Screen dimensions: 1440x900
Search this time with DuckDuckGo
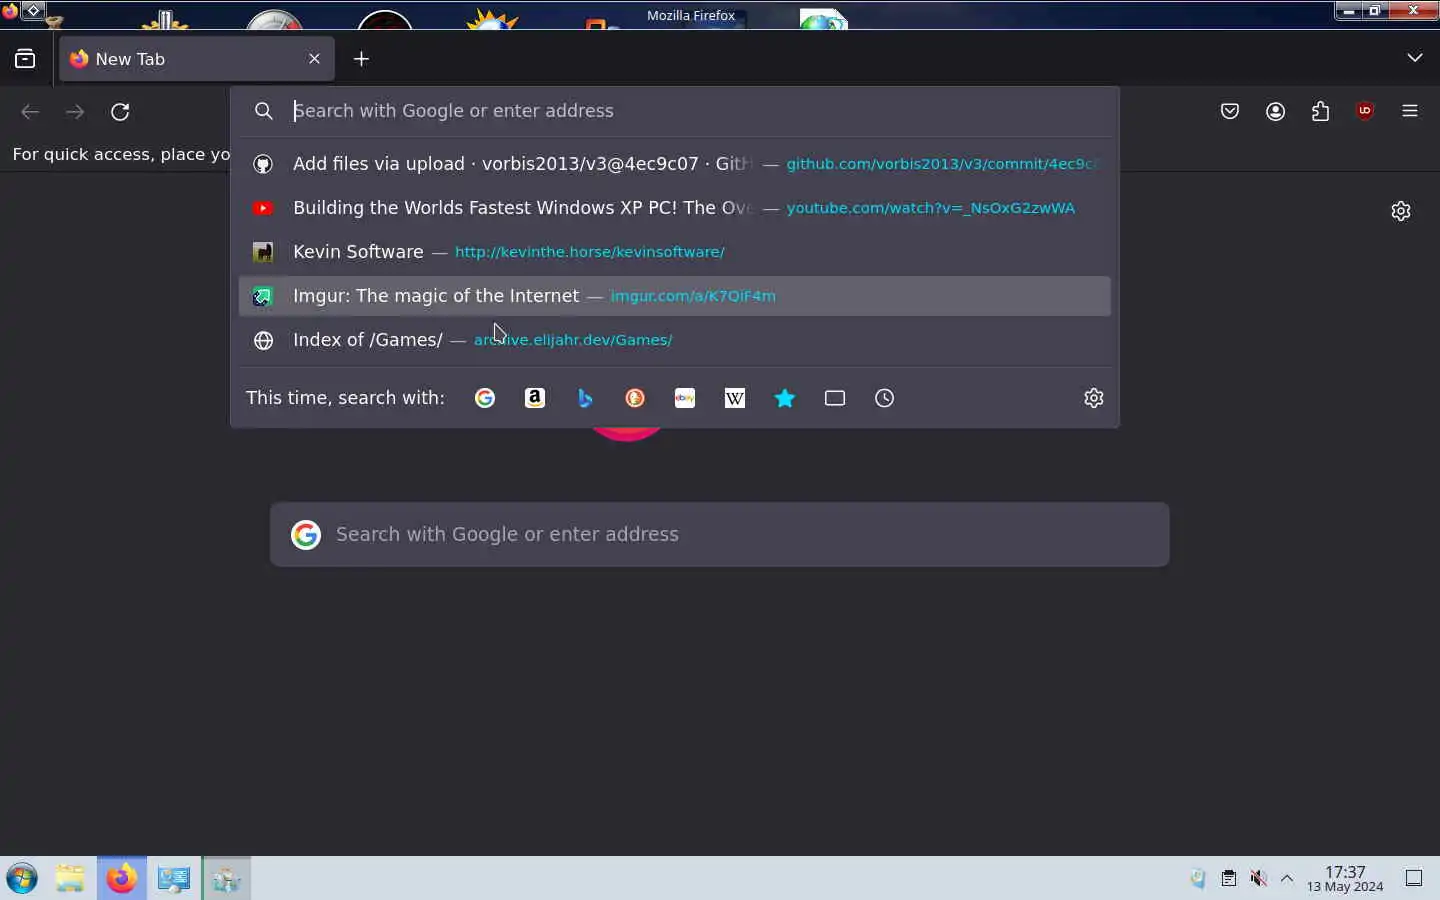click(635, 398)
